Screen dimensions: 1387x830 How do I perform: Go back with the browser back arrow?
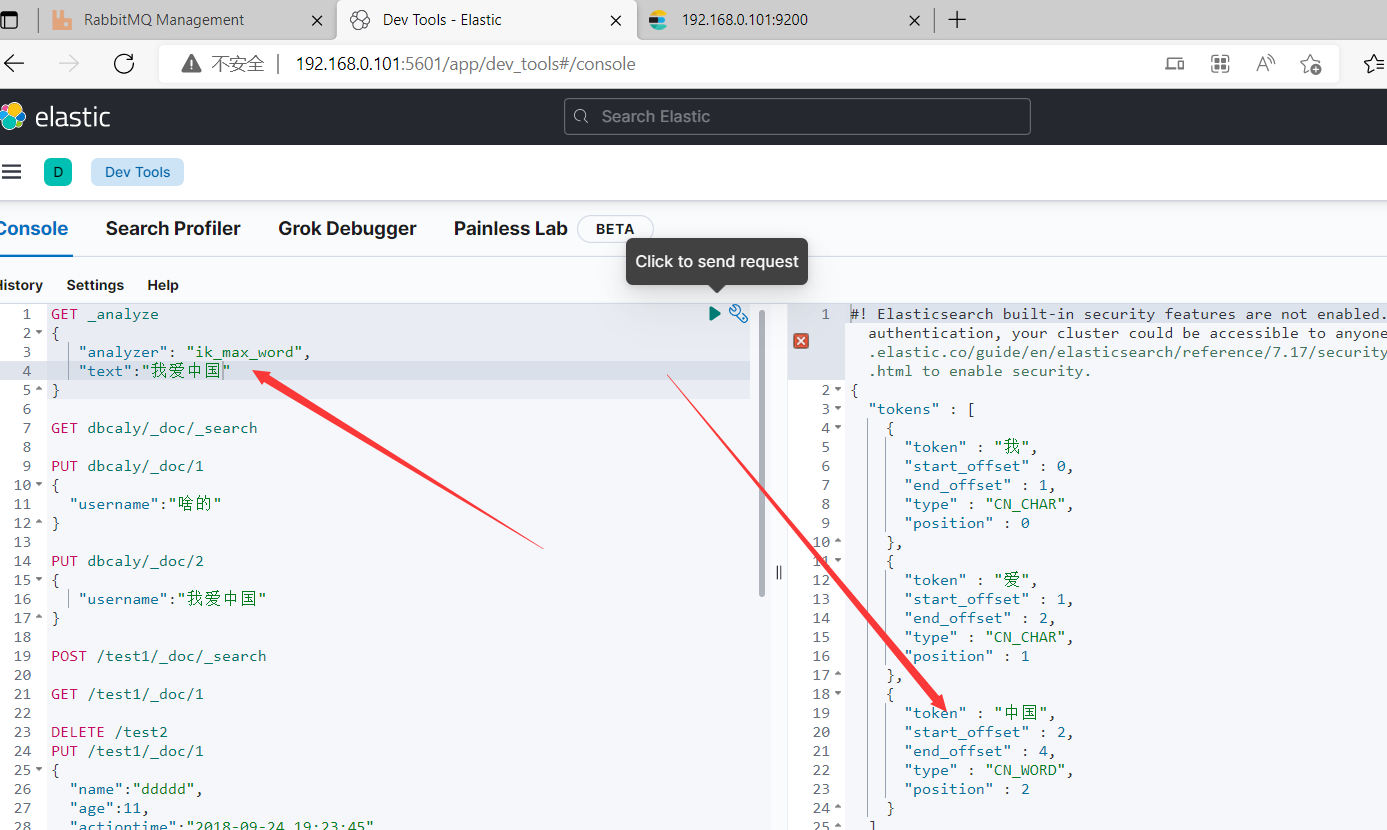pos(14,64)
